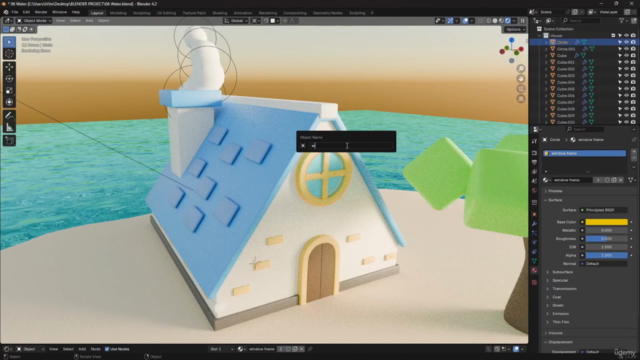
Task: Open the Edit menu
Action: point(26,12)
